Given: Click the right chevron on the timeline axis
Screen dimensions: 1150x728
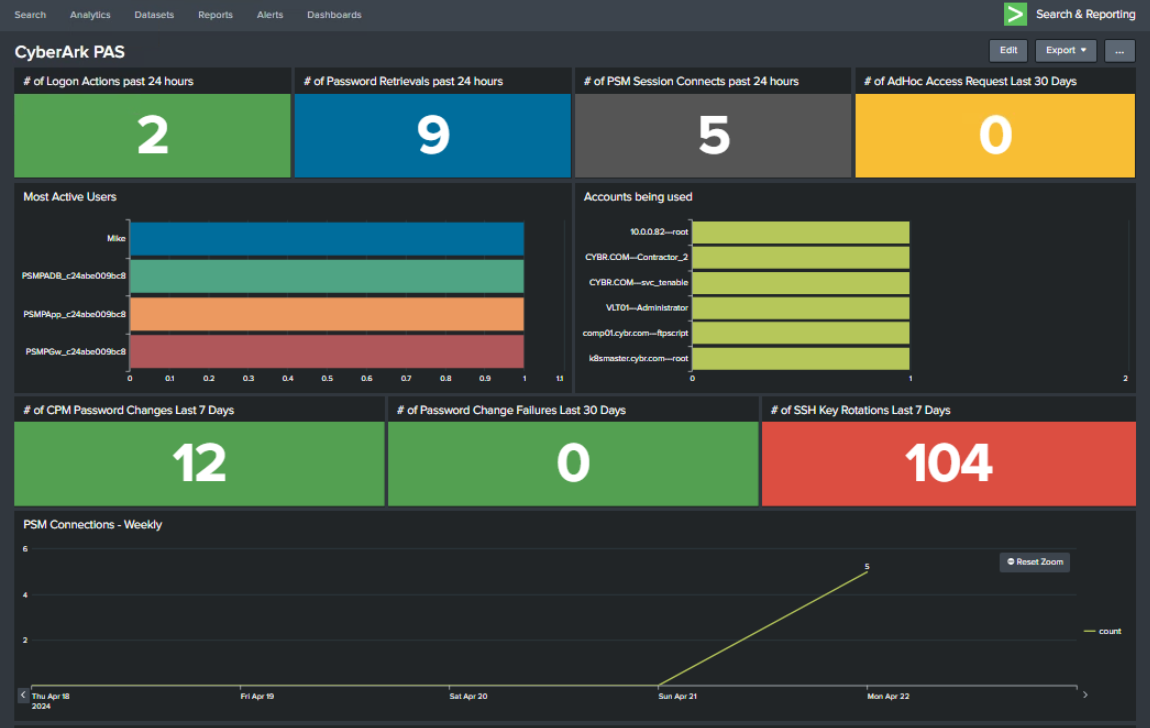Looking at the screenshot, I should pos(1085,693).
